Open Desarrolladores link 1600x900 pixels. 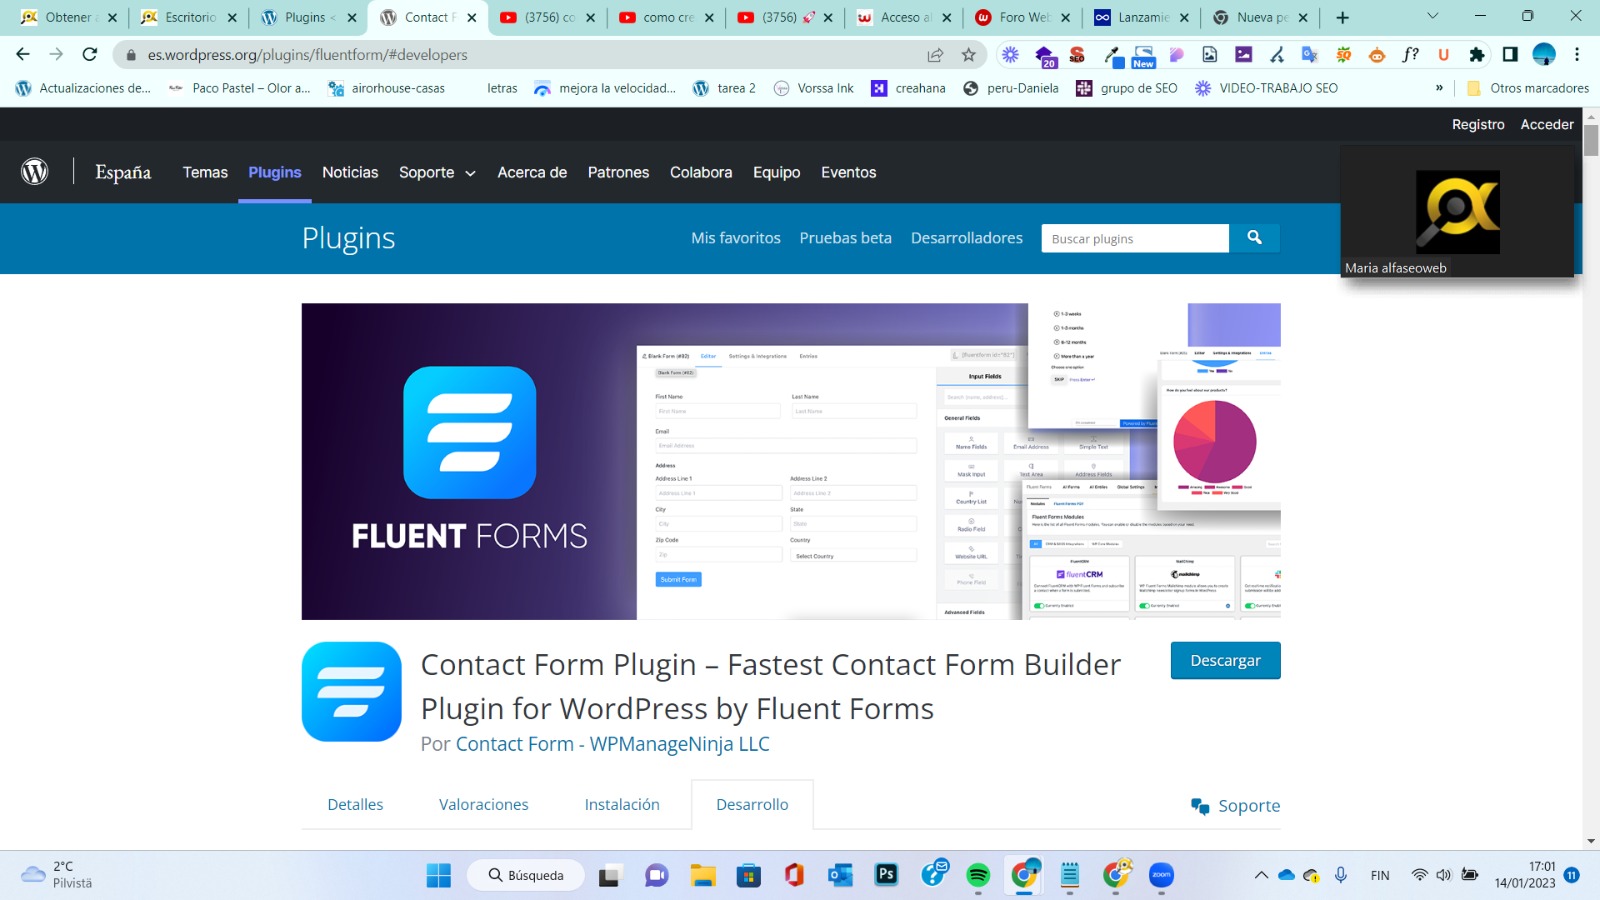(967, 238)
